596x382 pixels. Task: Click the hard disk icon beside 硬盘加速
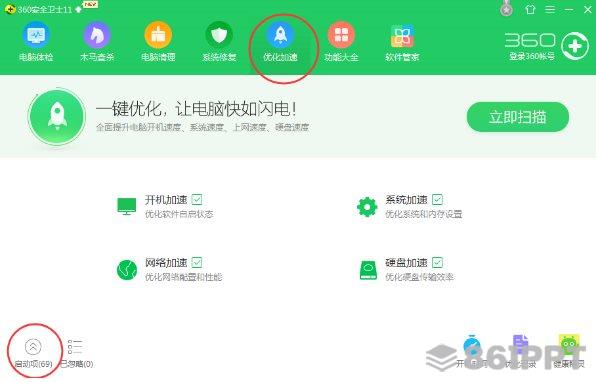(x=368, y=270)
